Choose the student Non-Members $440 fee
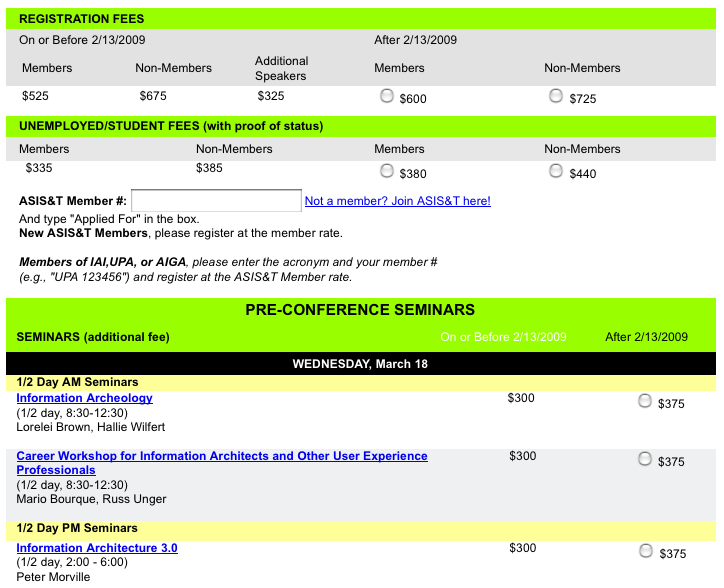This screenshot has height=588, width=724. tap(556, 171)
